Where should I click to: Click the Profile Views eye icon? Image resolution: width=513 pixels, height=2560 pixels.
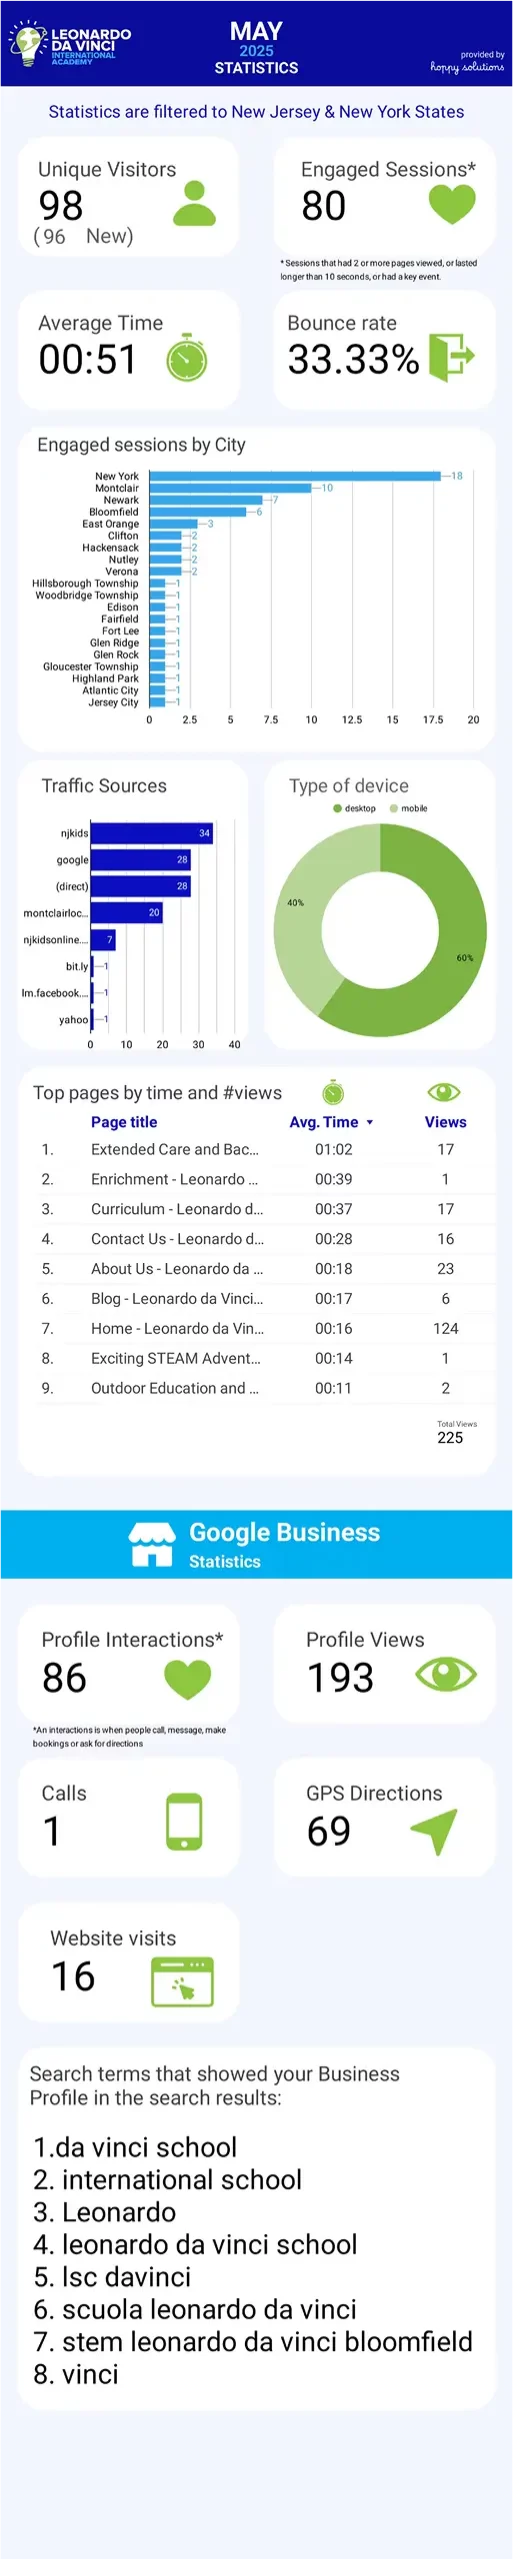pos(446,1674)
